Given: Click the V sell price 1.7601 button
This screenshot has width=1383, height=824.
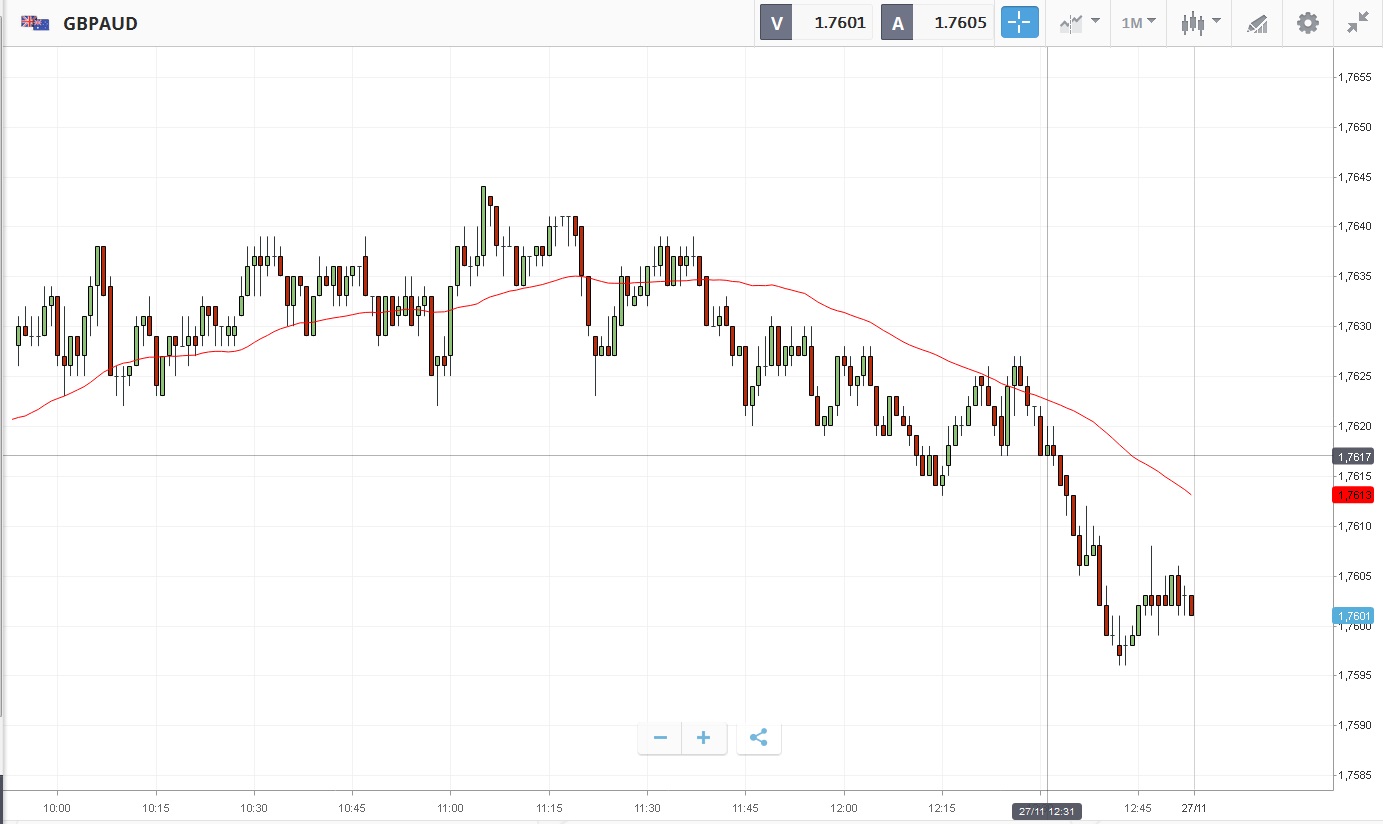Looking at the screenshot, I should click(817, 23).
